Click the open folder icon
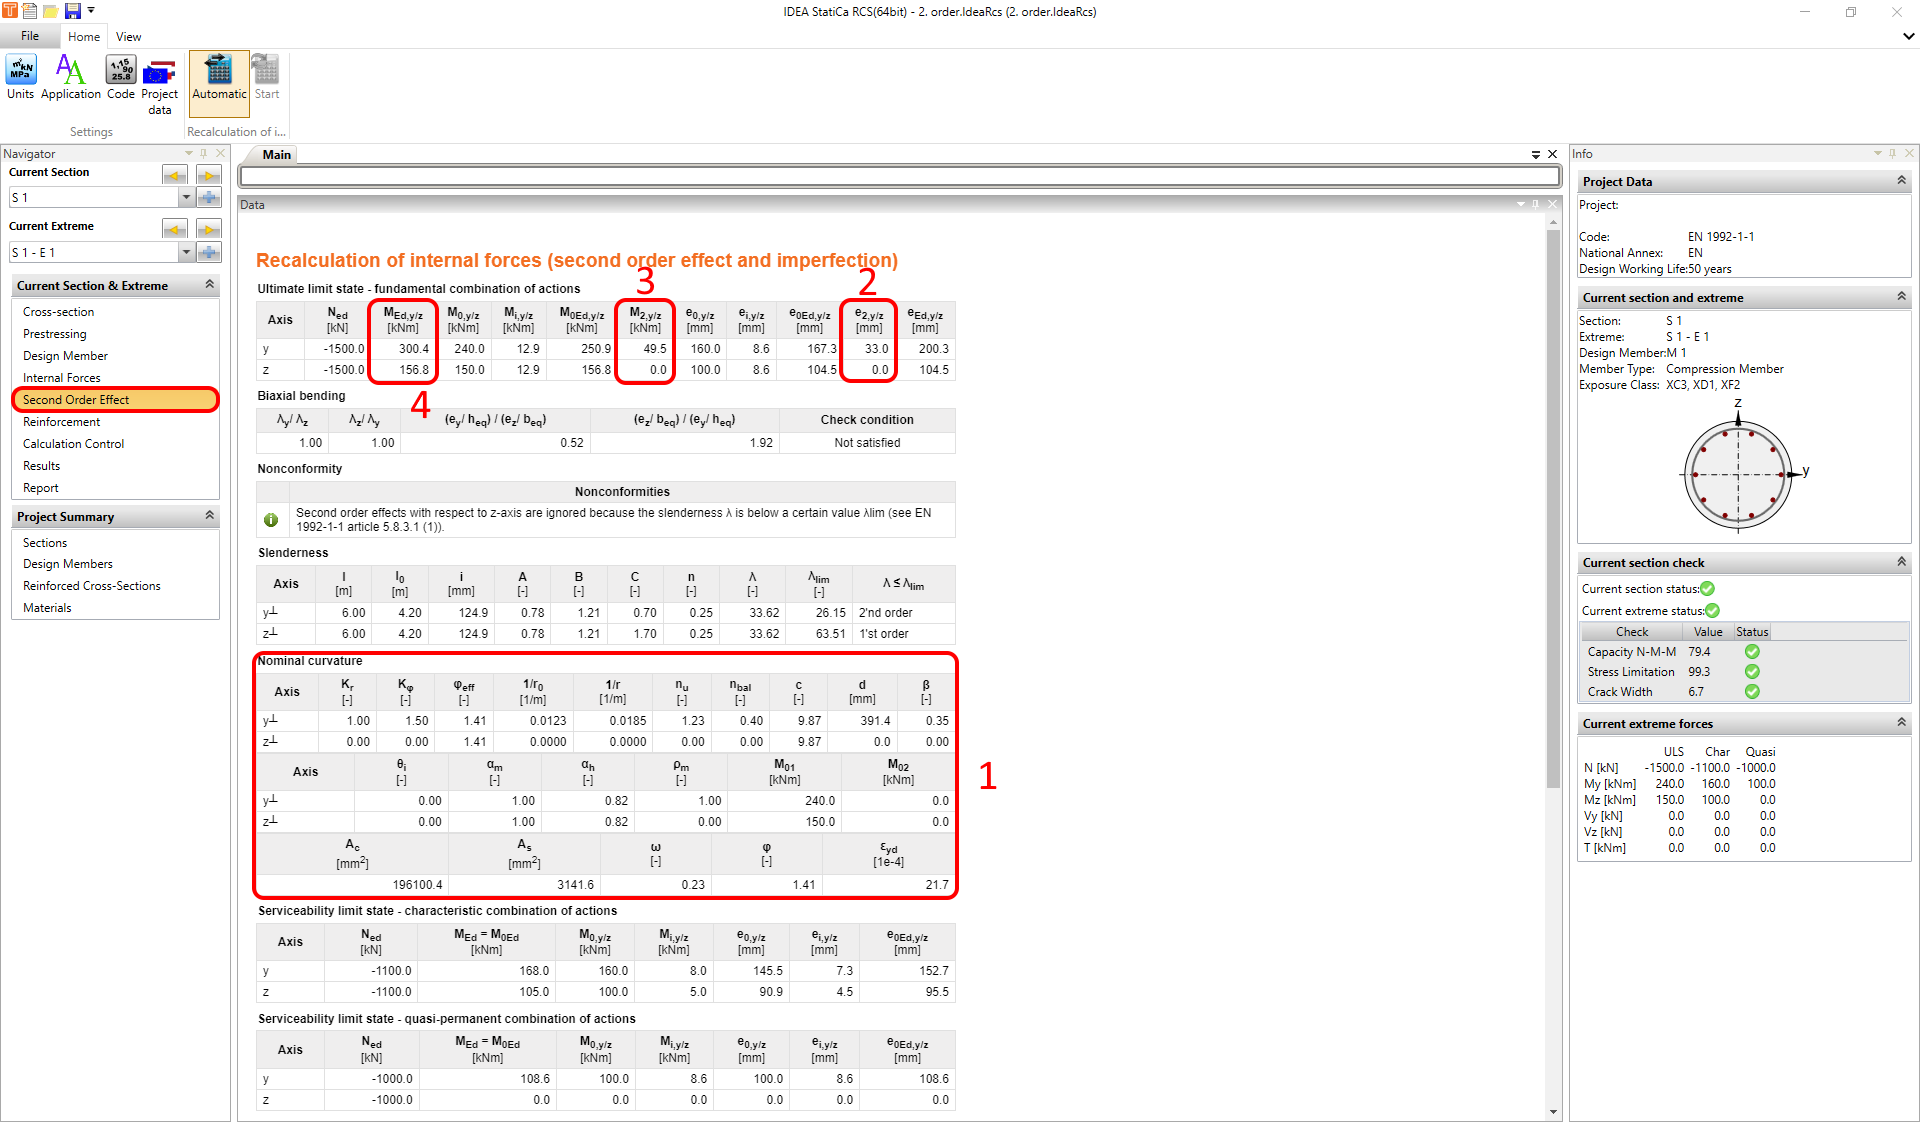The height and width of the screenshot is (1123, 1920). (50, 11)
